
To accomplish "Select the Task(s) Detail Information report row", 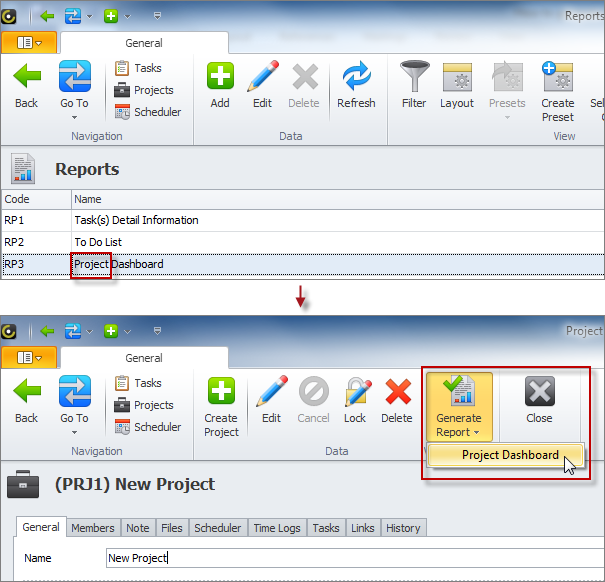I will pos(136,220).
